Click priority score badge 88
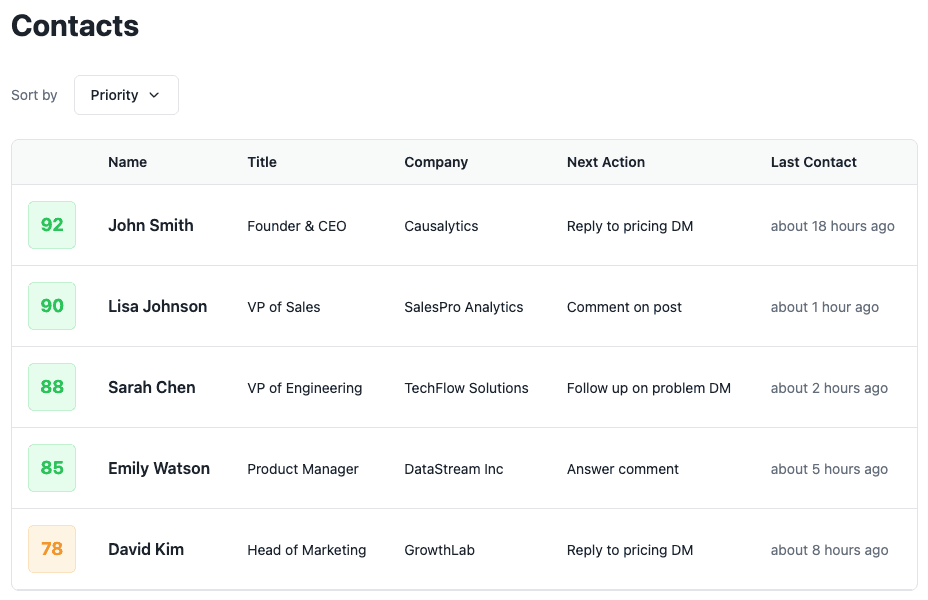The width and height of the screenshot is (928, 600). [52, 387]
